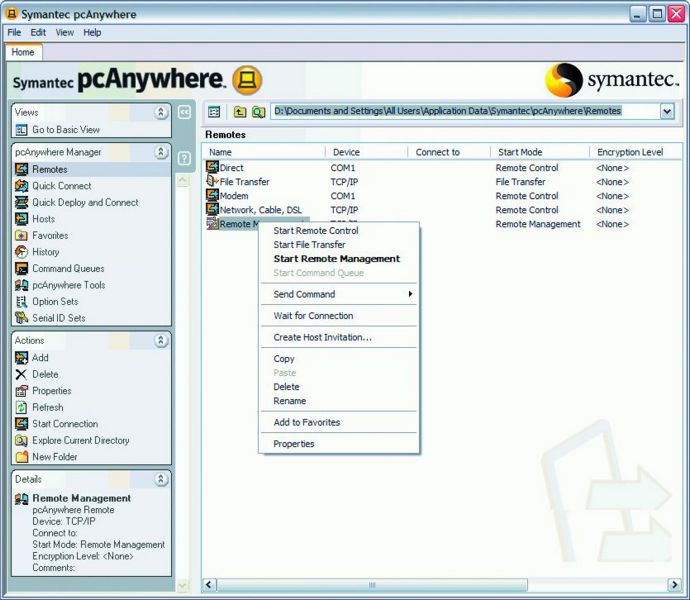Click the Remotes icon in pcAnywhere Manager
The image size is (690, 600).
22,169
